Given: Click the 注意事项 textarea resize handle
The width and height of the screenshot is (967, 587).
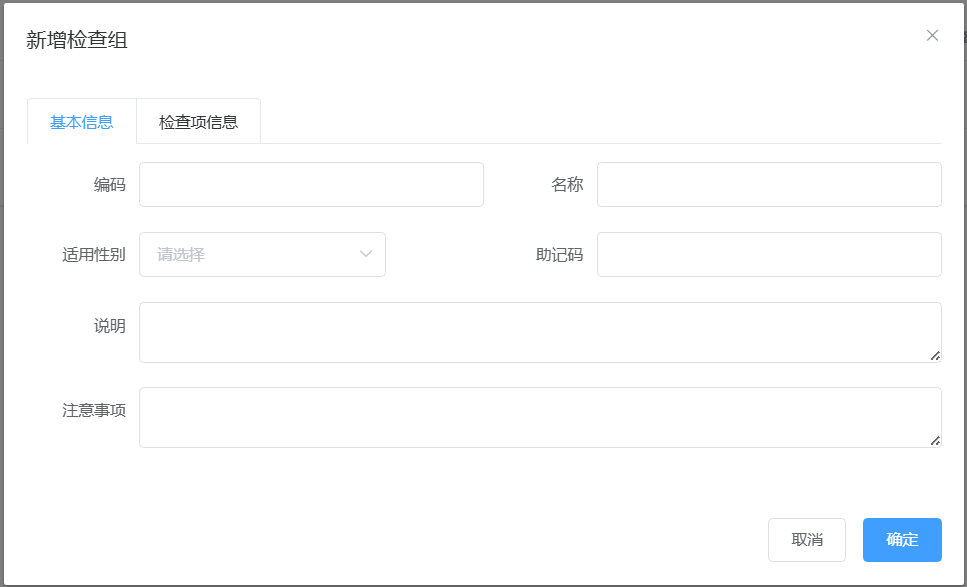Looking at the screenshot, I should (x=935, y=440).
